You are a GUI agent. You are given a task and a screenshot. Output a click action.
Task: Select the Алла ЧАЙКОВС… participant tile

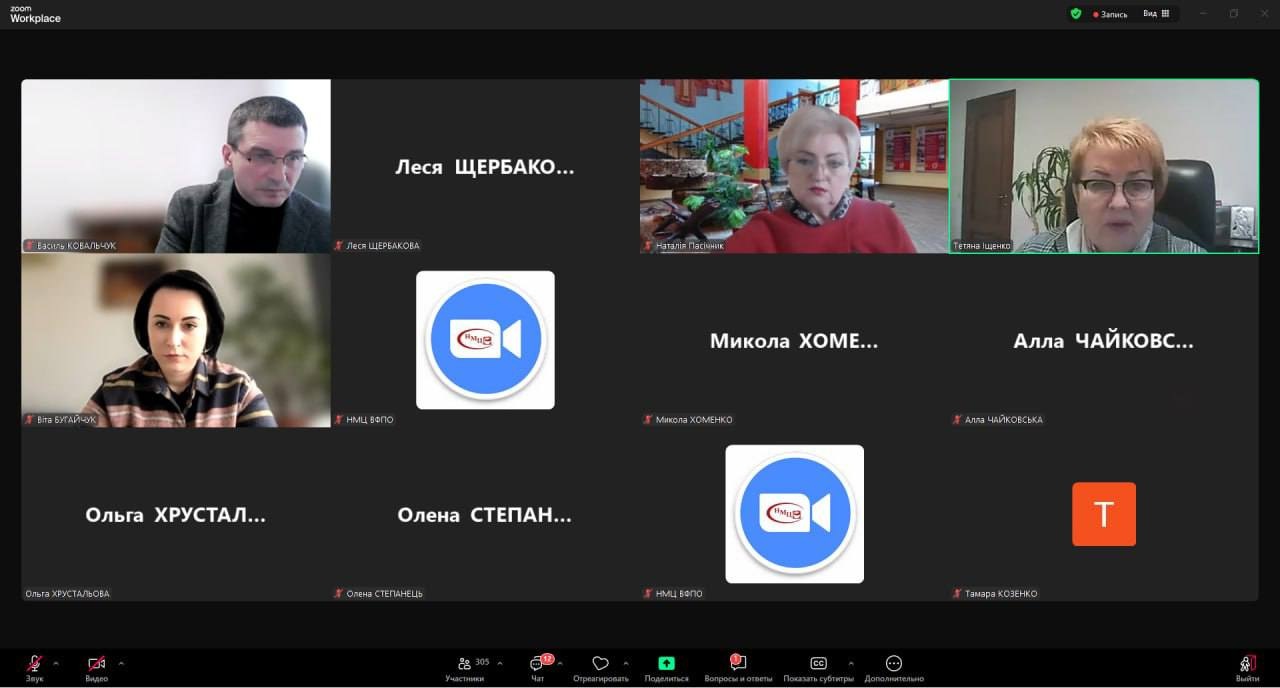(1104, 340)
